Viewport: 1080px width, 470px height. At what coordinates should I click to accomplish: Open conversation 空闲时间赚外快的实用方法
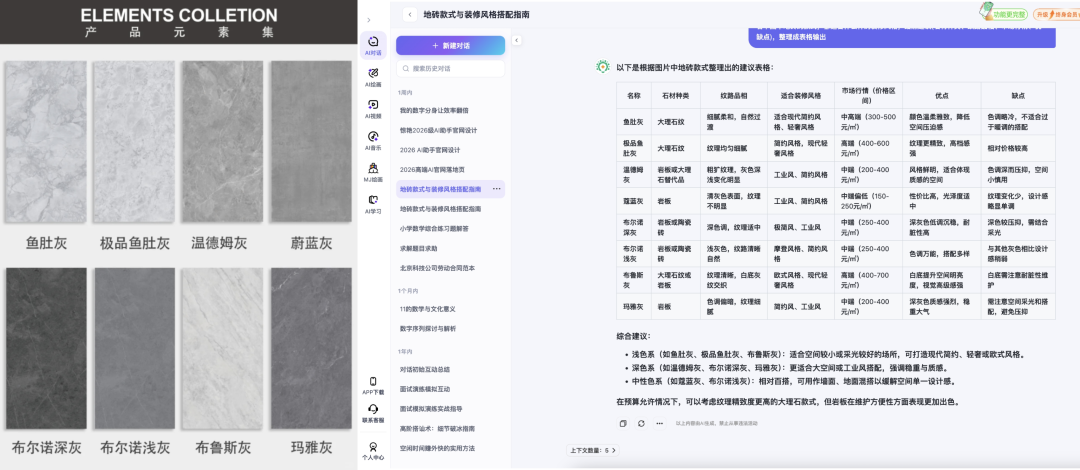437,448
